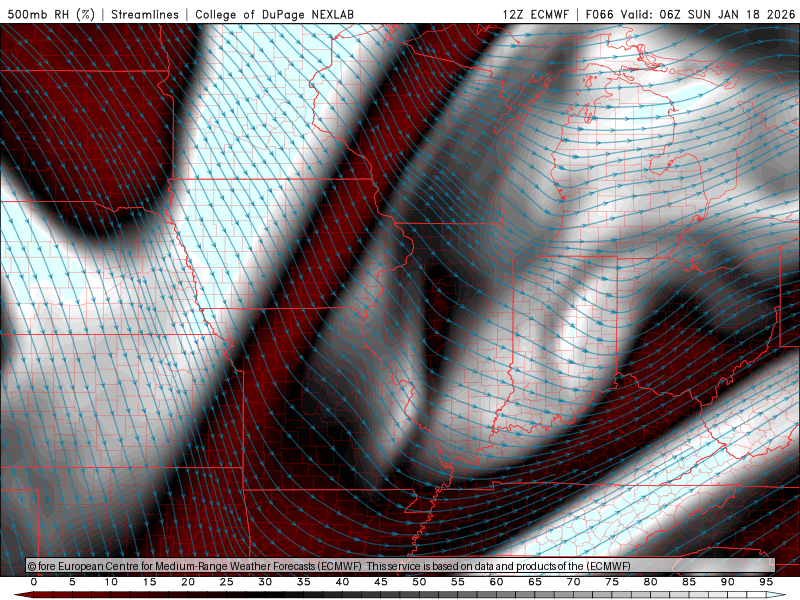Click the "15" value on the color scale
This screenshot has height=600, width=800.
coord(149,582)
